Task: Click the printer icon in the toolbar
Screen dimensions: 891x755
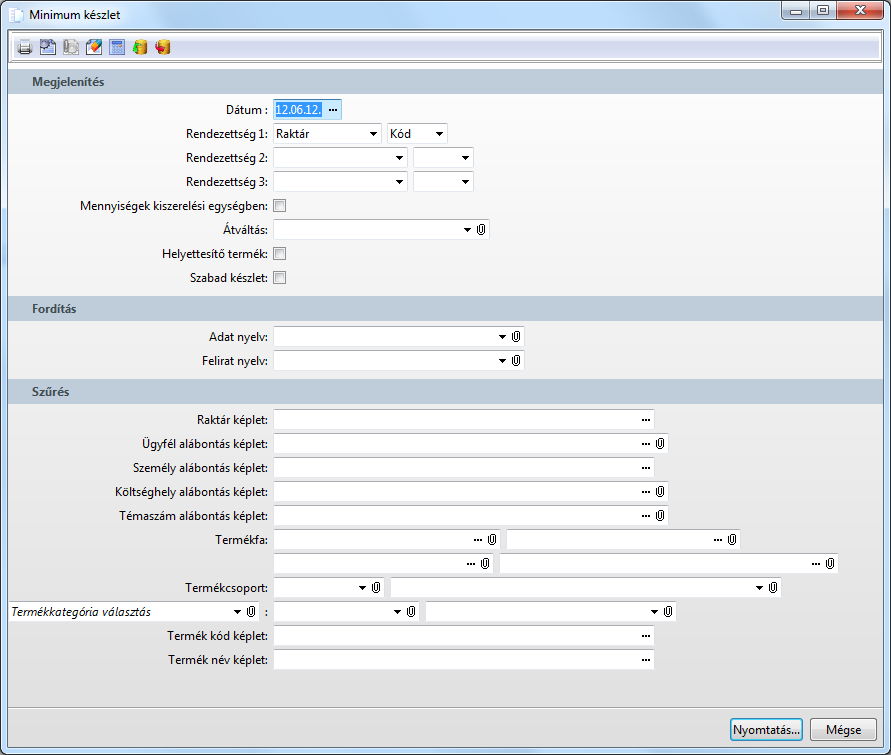Action: coord(24,47)
